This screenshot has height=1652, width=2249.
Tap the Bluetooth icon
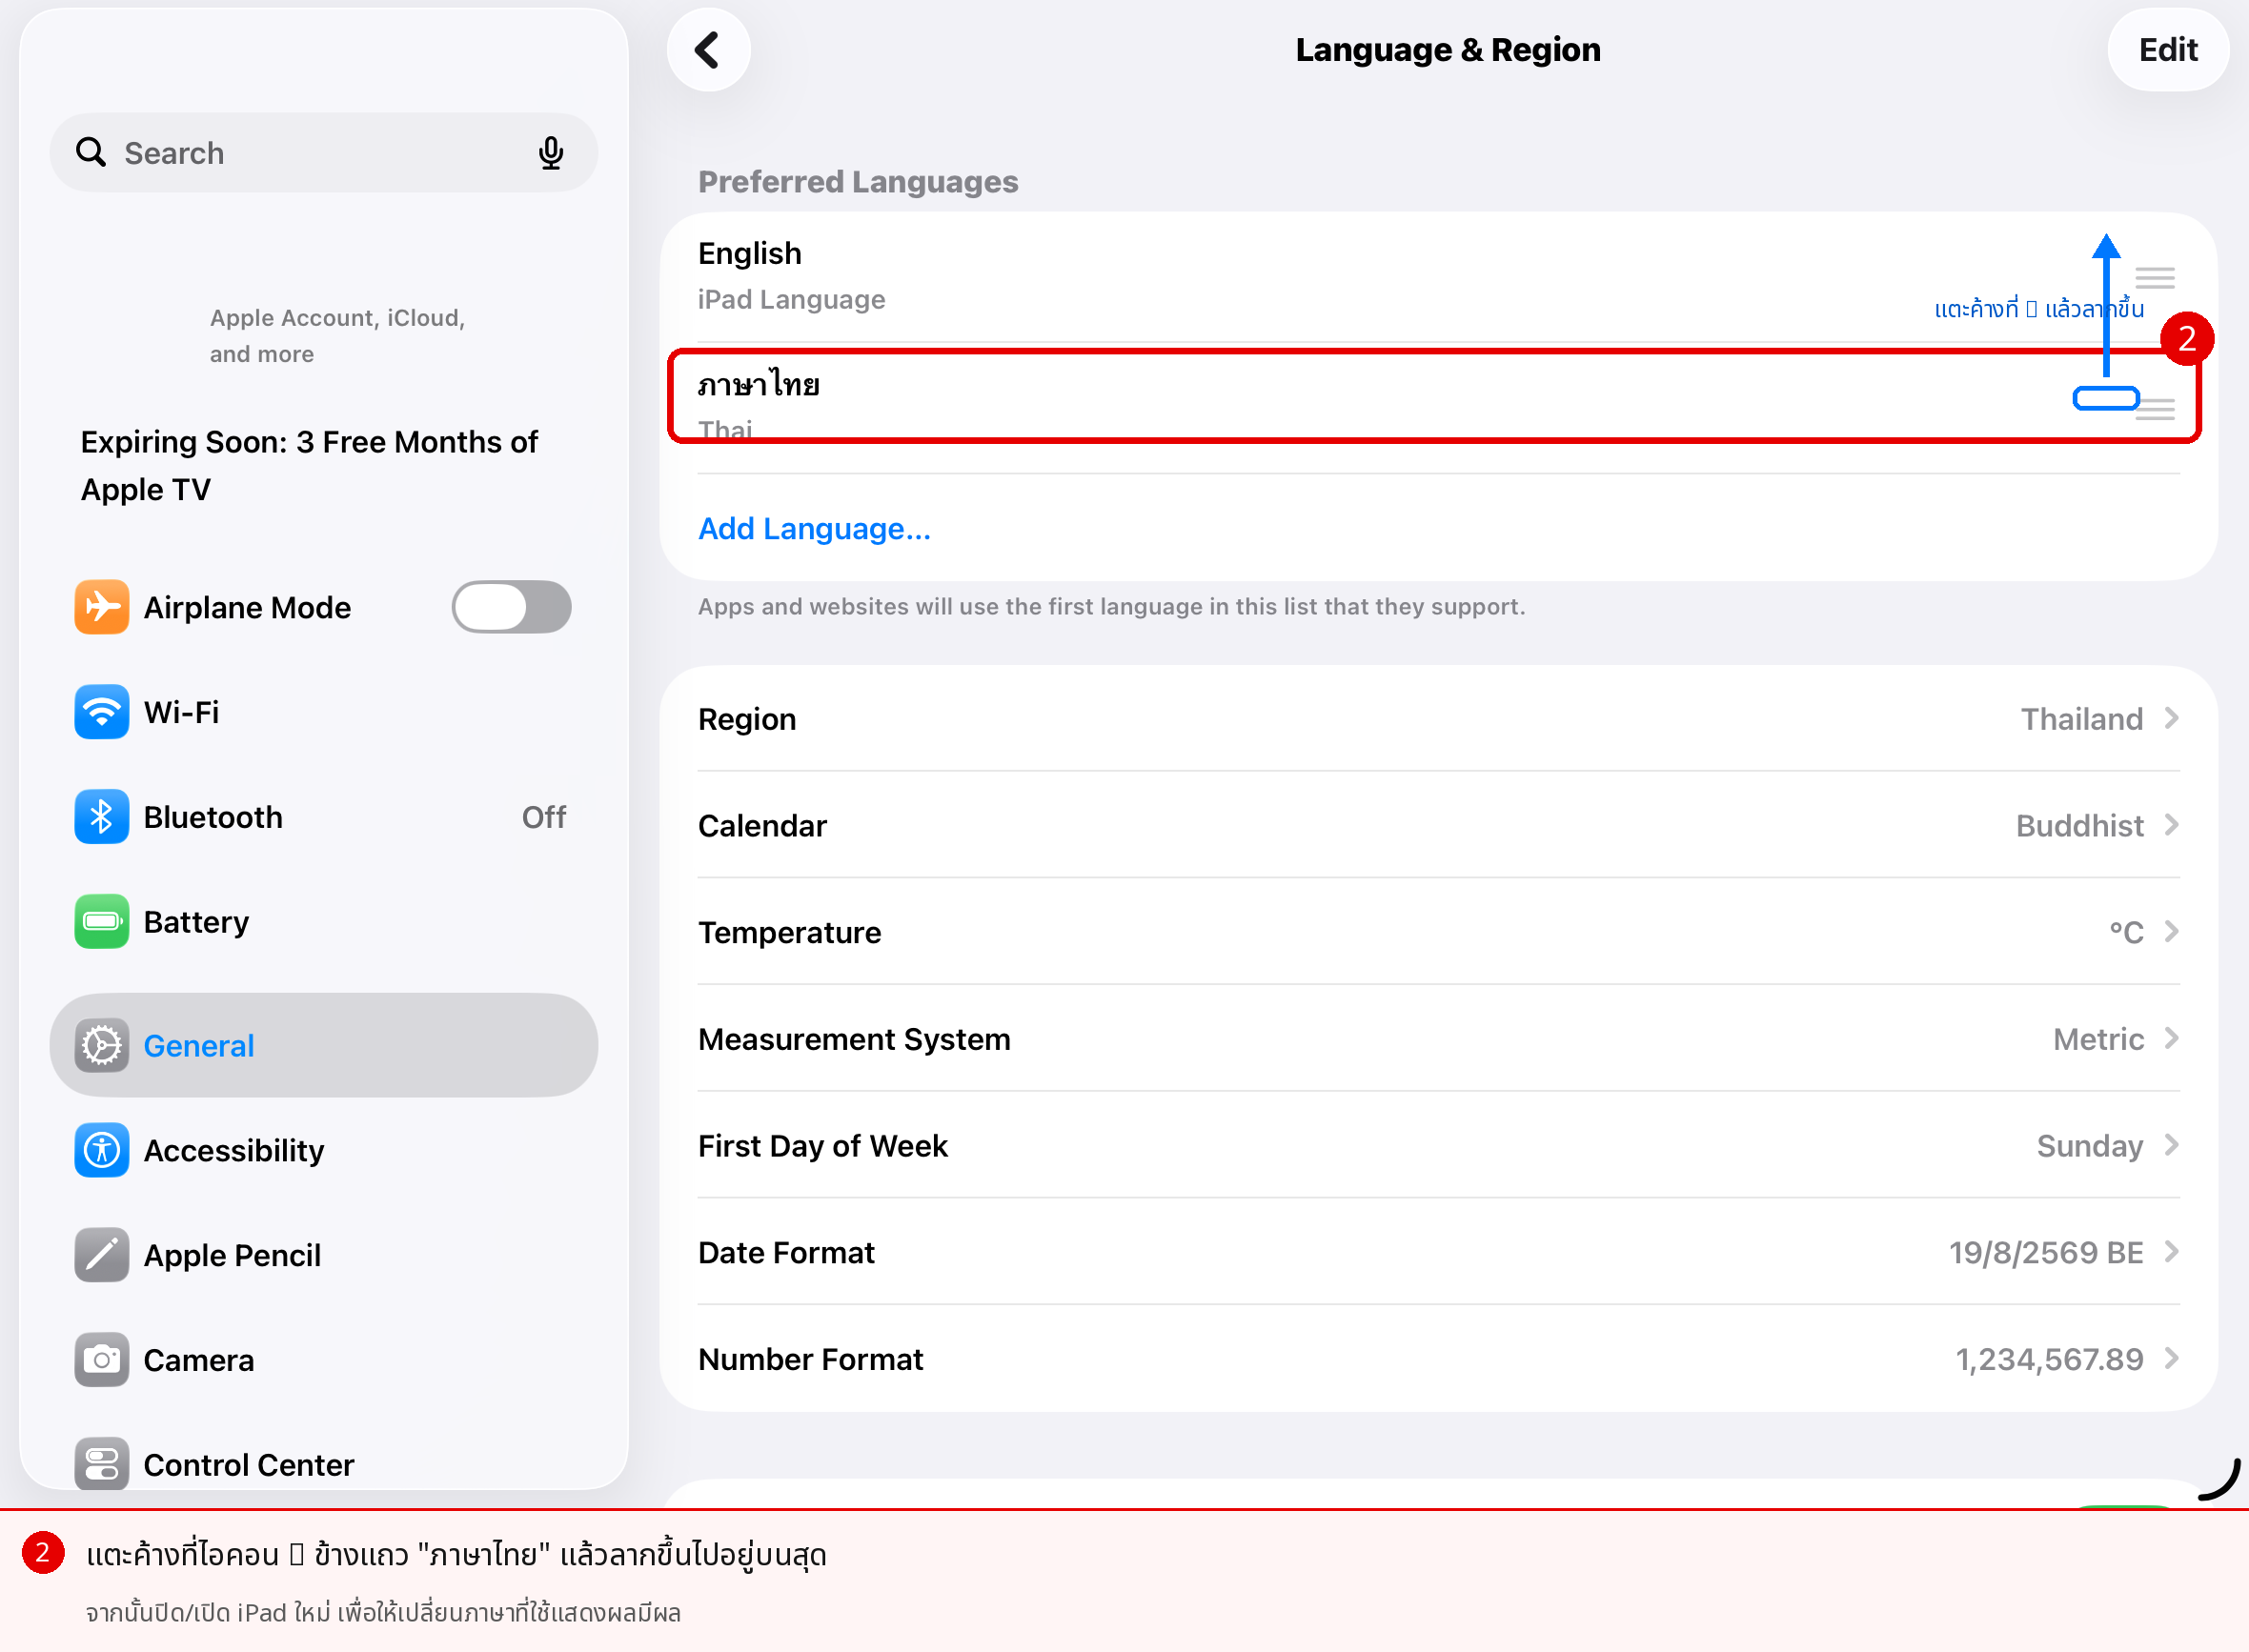click(101, 817)
